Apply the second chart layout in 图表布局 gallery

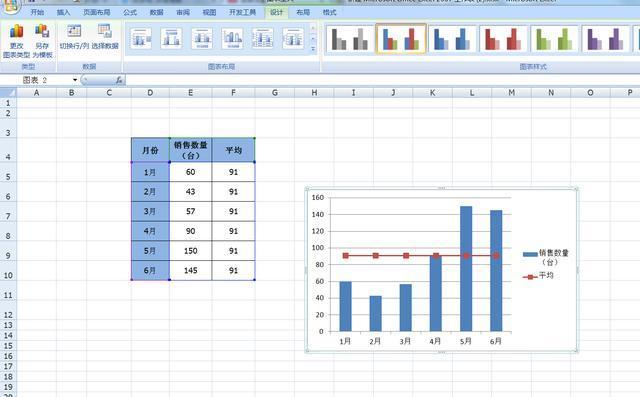pyautogui.click(x=171, y=39)
